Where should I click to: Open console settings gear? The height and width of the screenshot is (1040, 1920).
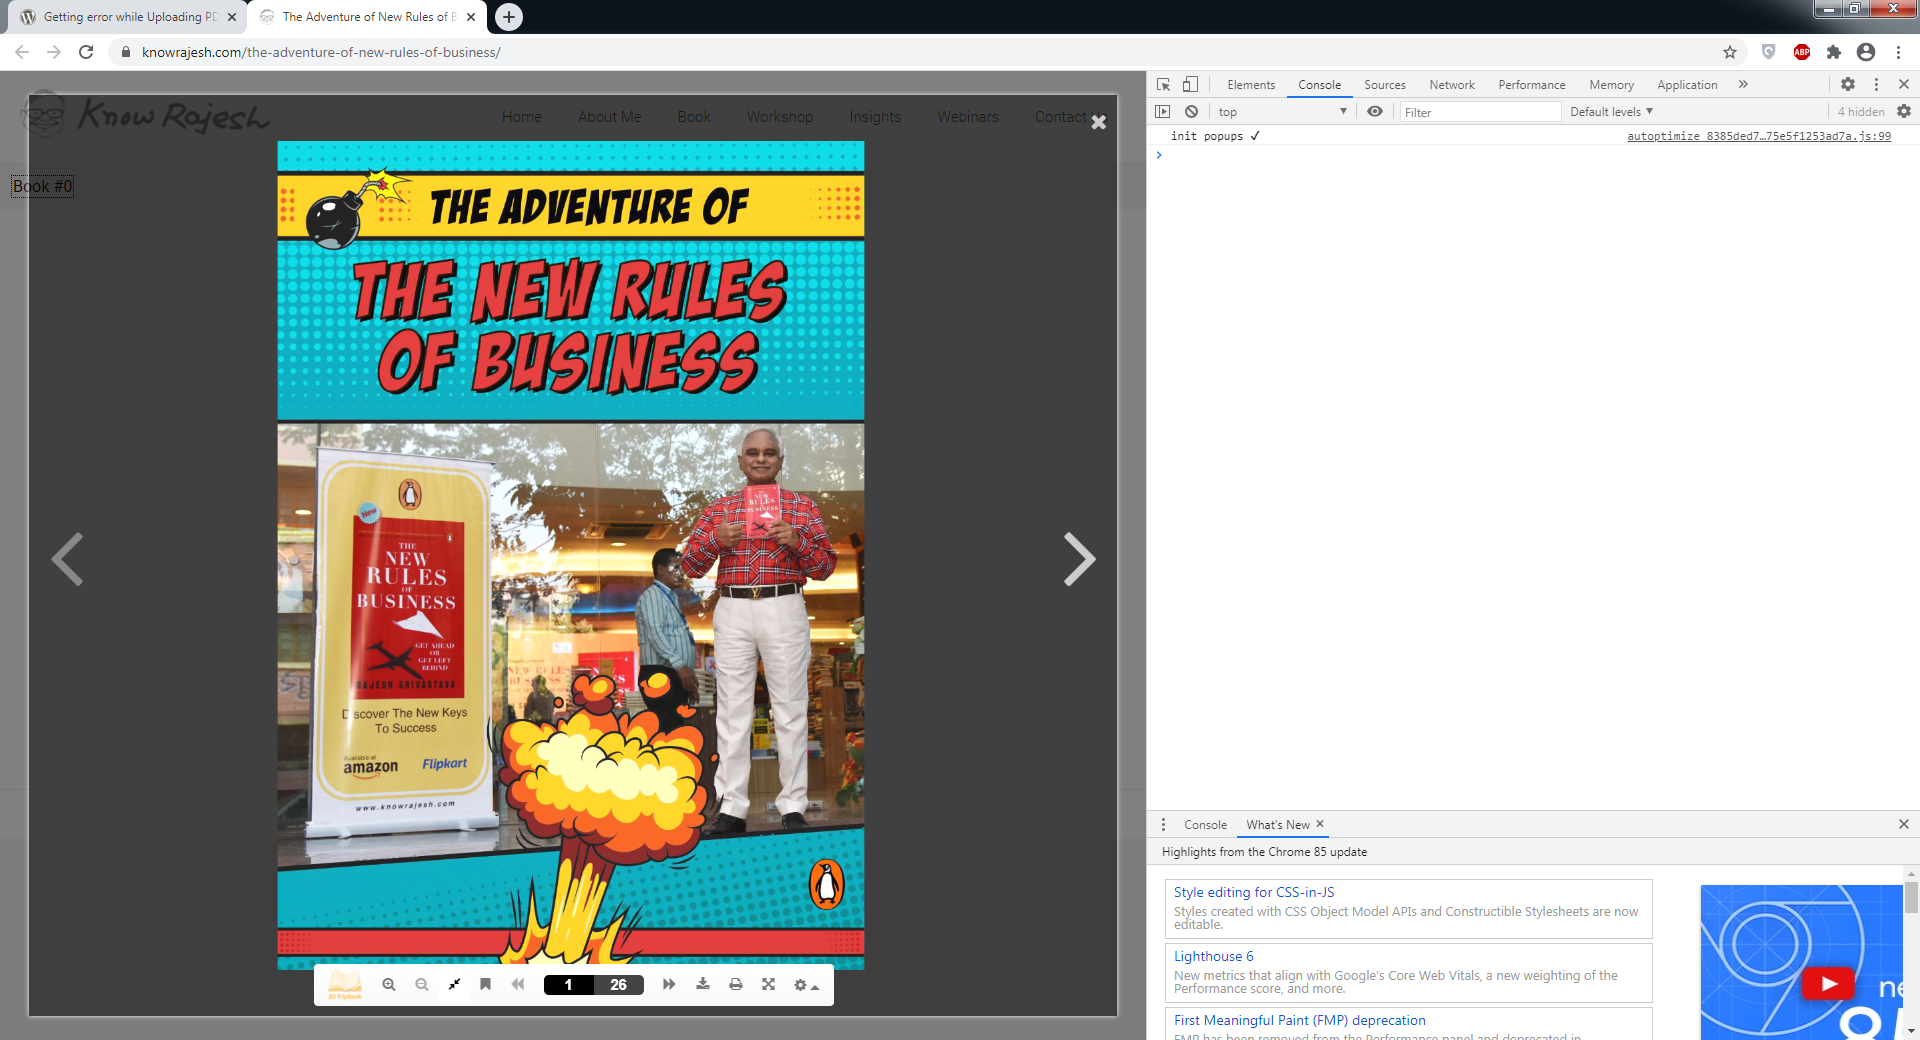click(1904, 112)
